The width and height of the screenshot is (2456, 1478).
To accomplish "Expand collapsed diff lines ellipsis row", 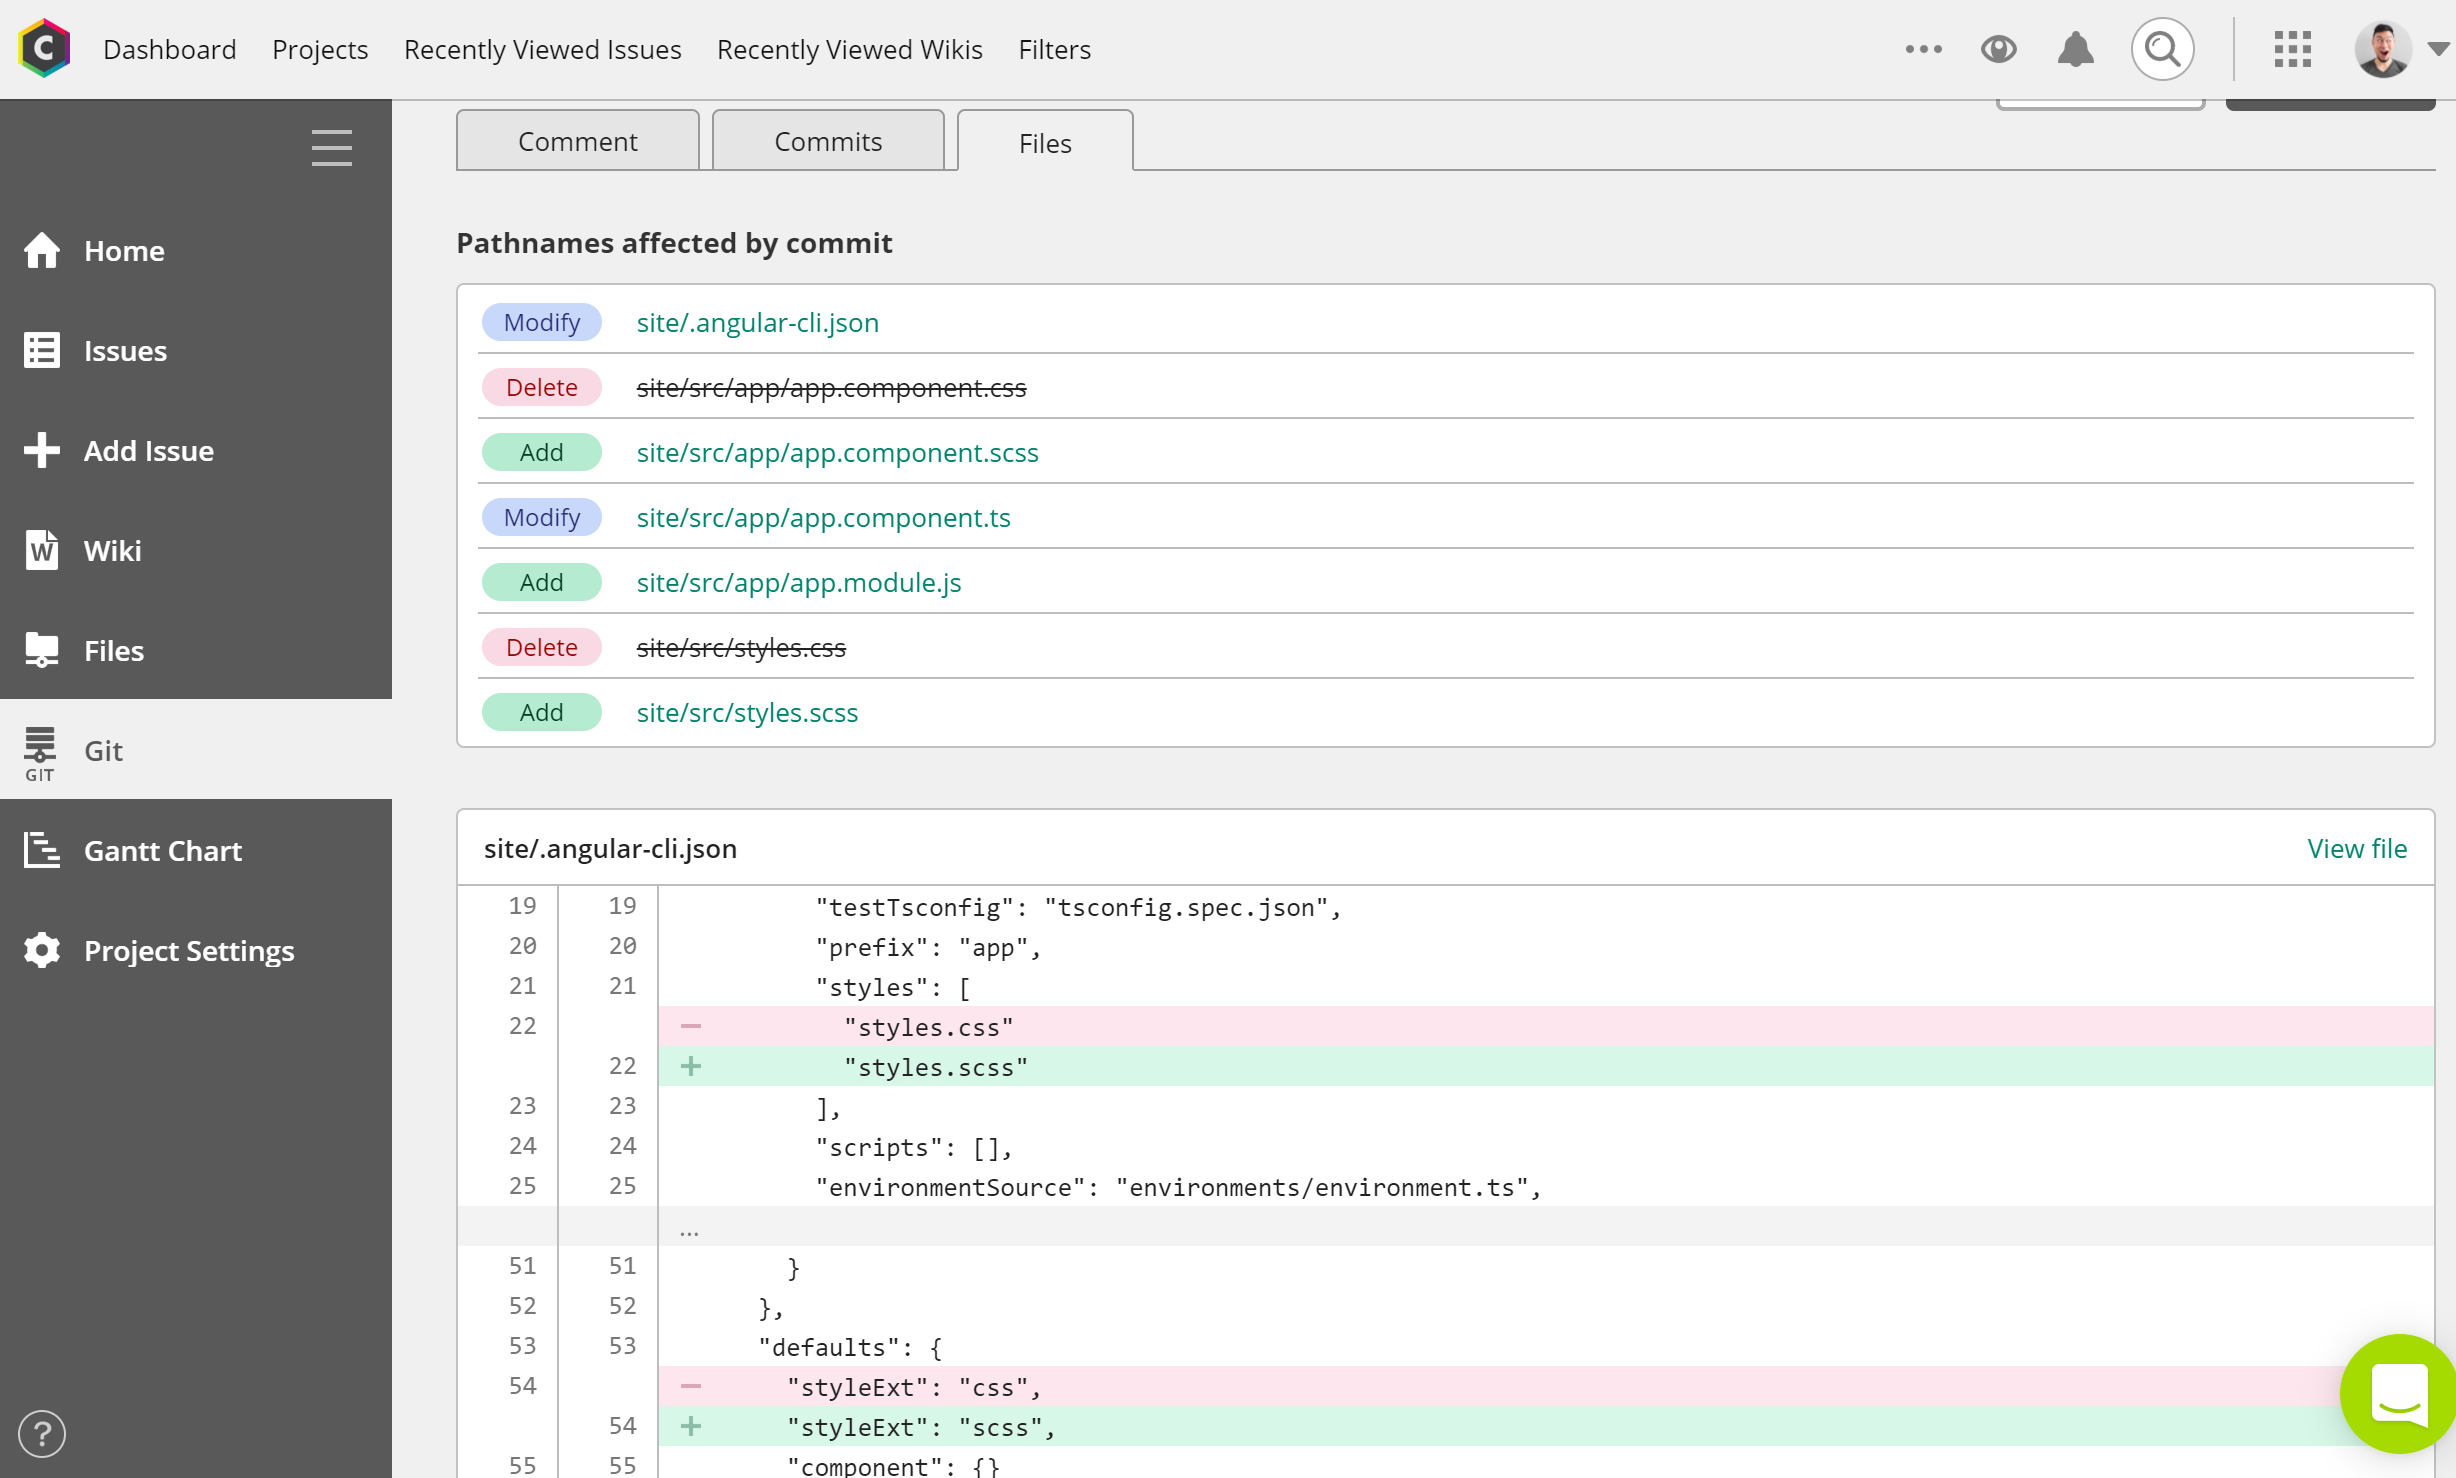I will pyautogui.click(x=689, y=1229).
